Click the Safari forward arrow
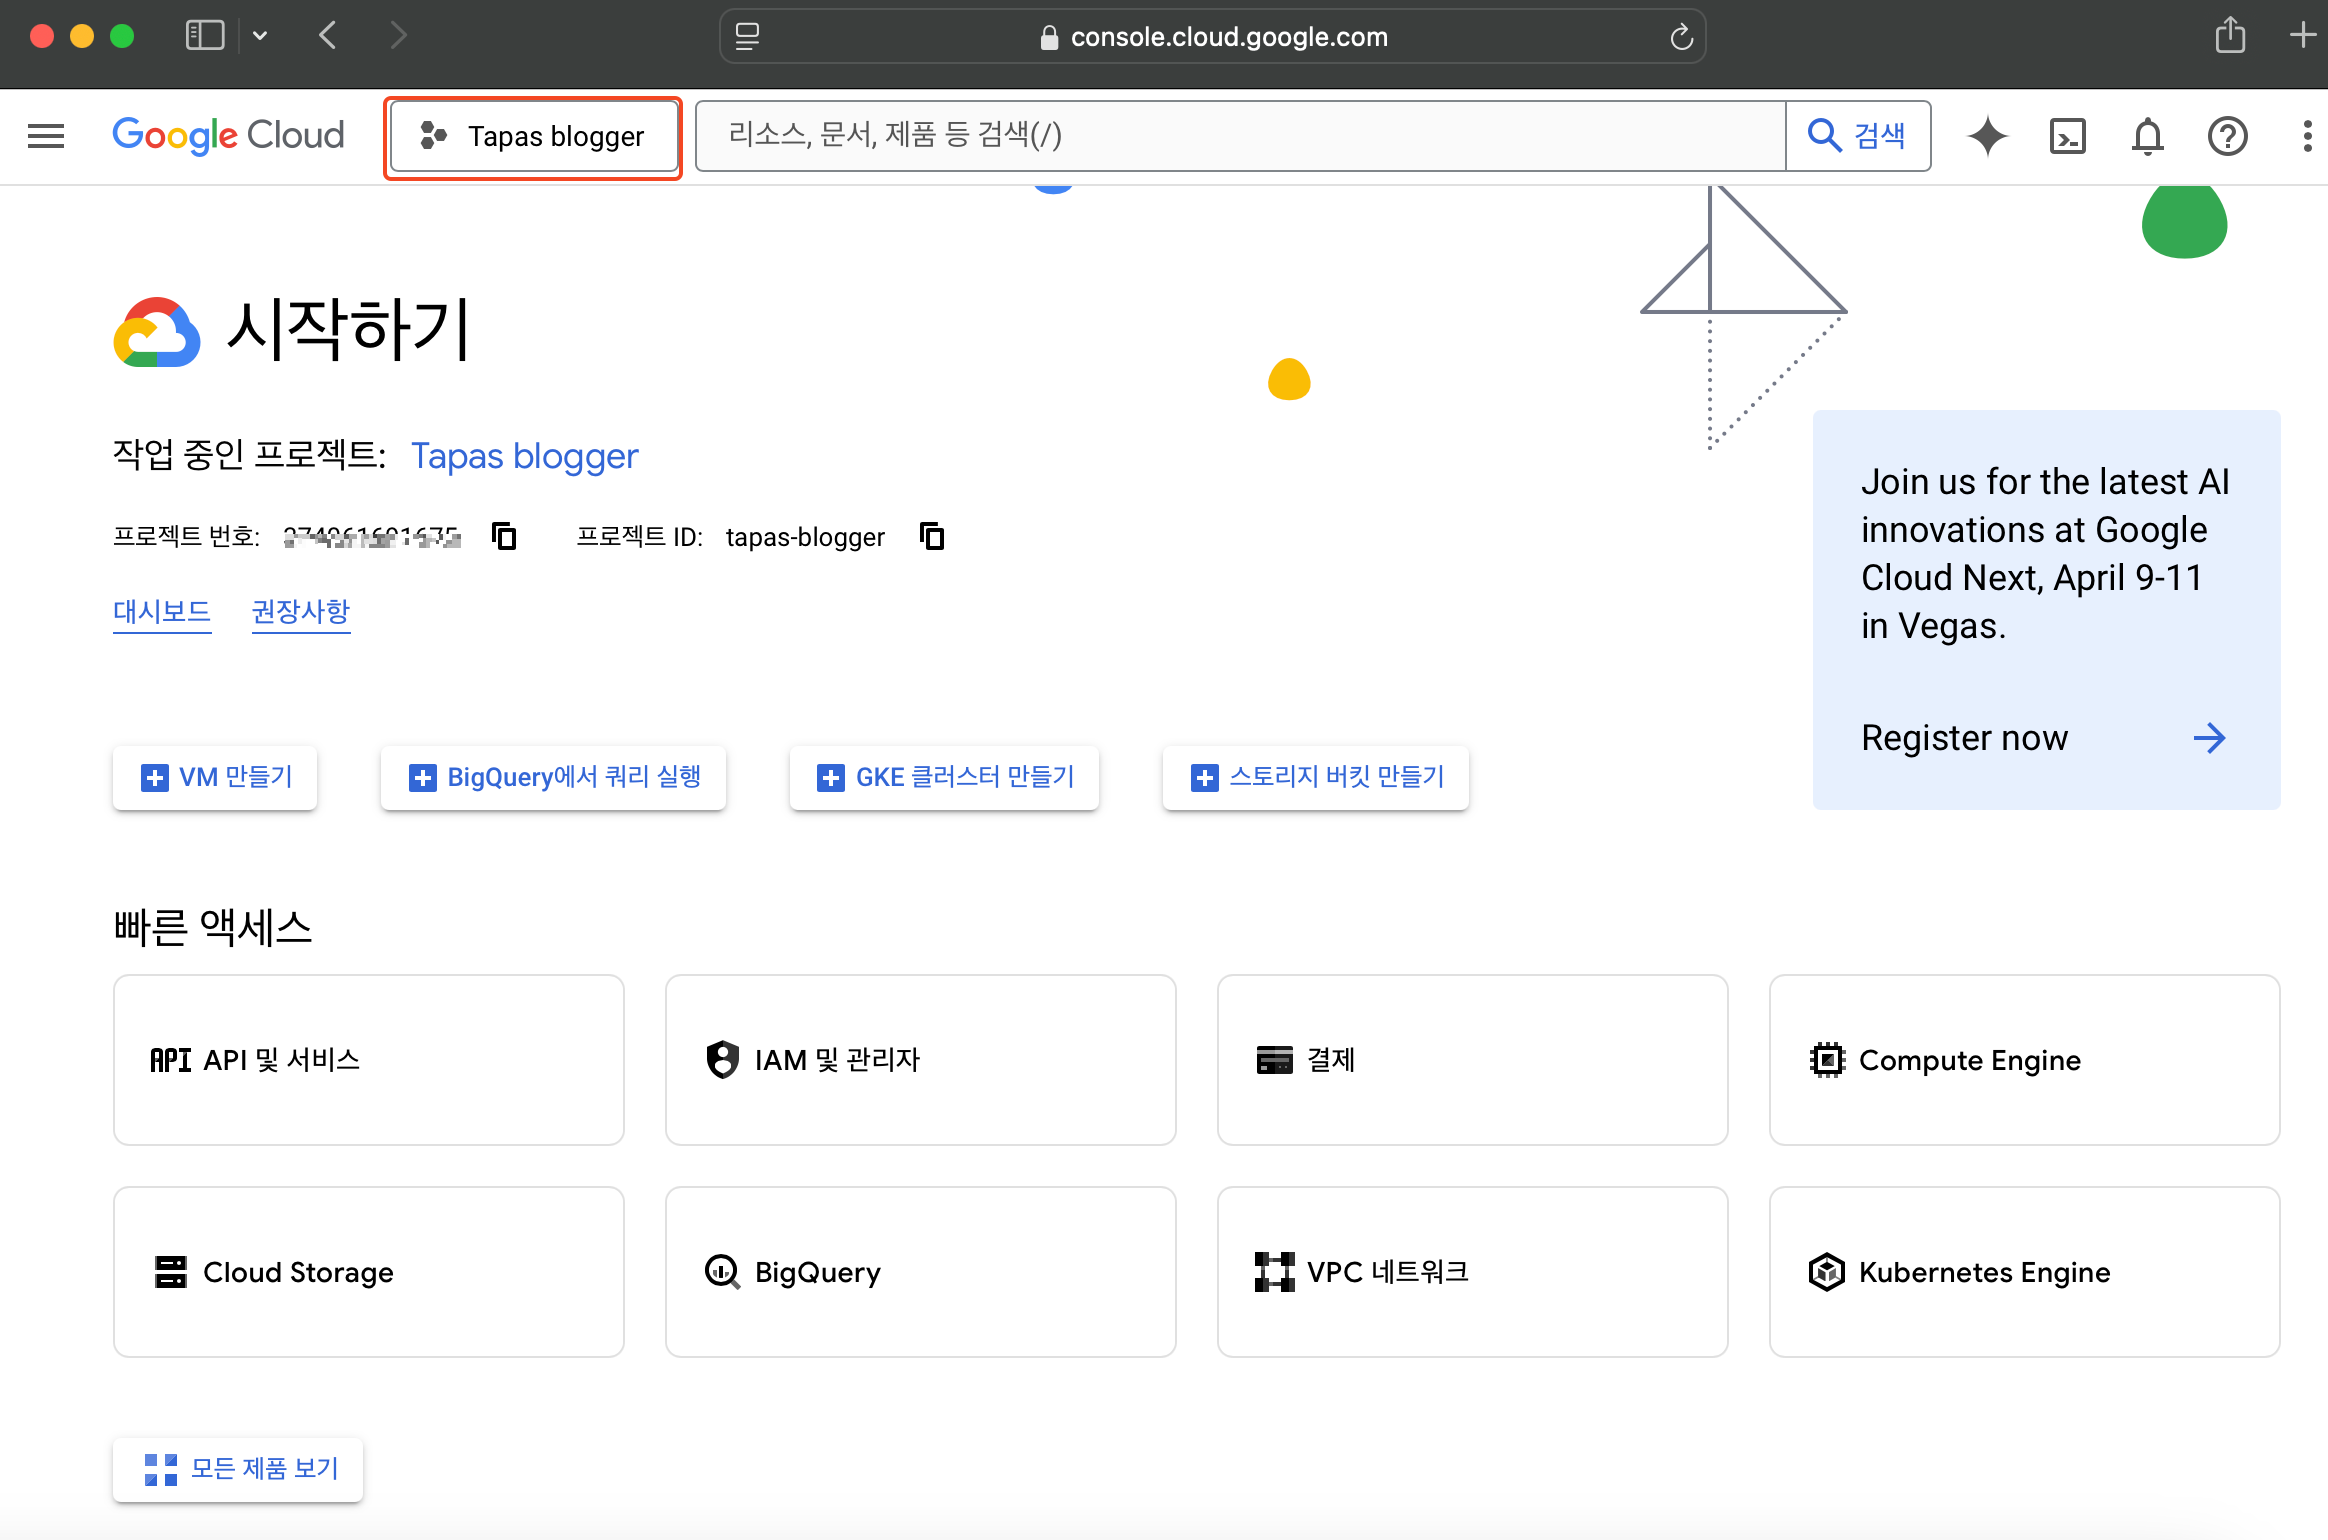The width and height of the screenshot is (2328, 1540). click(x=398, y=36)
